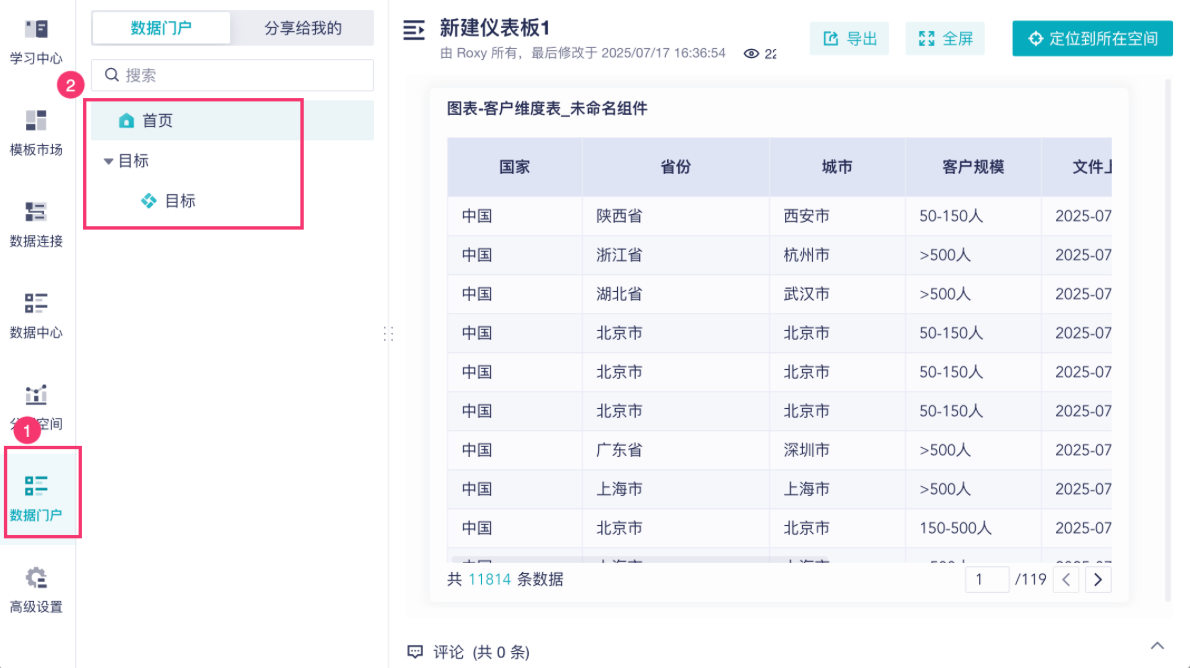Enter fullscreen with the 全屏 button
The image size is (1190, 668).
pos(944,38)
